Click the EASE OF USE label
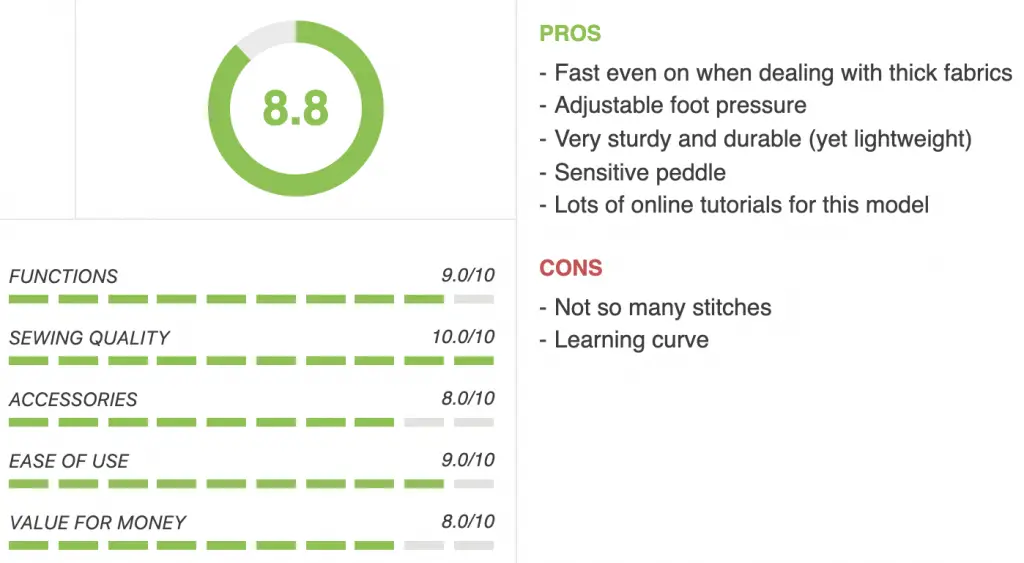 [x=69, y=461]
